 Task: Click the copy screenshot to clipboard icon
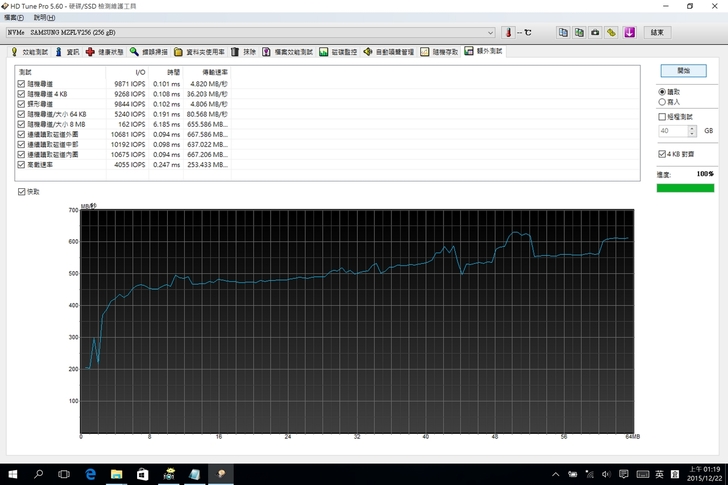[579, 32]
